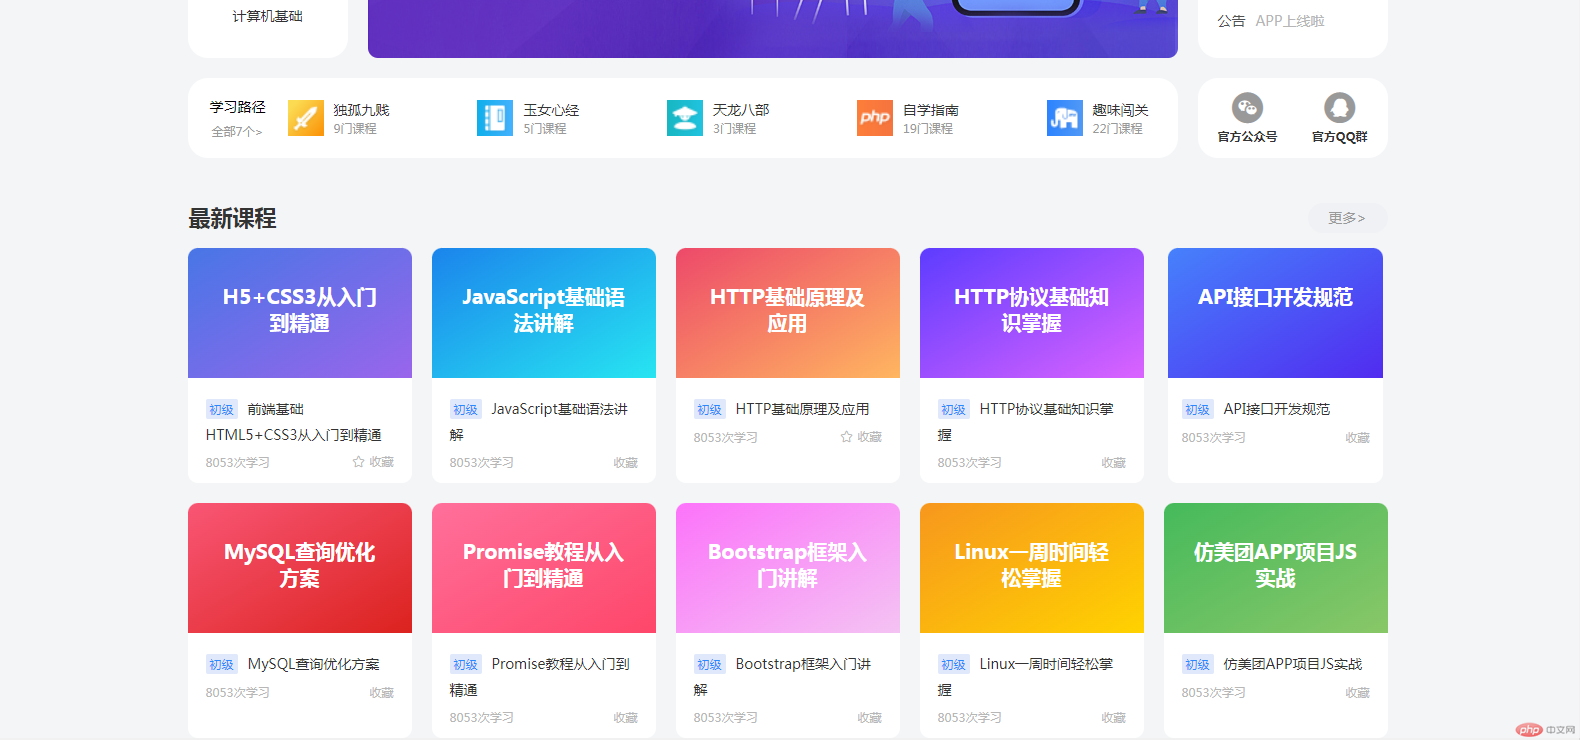Screen dimensions: 1580x740
Task: Open Promise教程从入门到精通 course thumbnail
Action: [x=544, y=568]
